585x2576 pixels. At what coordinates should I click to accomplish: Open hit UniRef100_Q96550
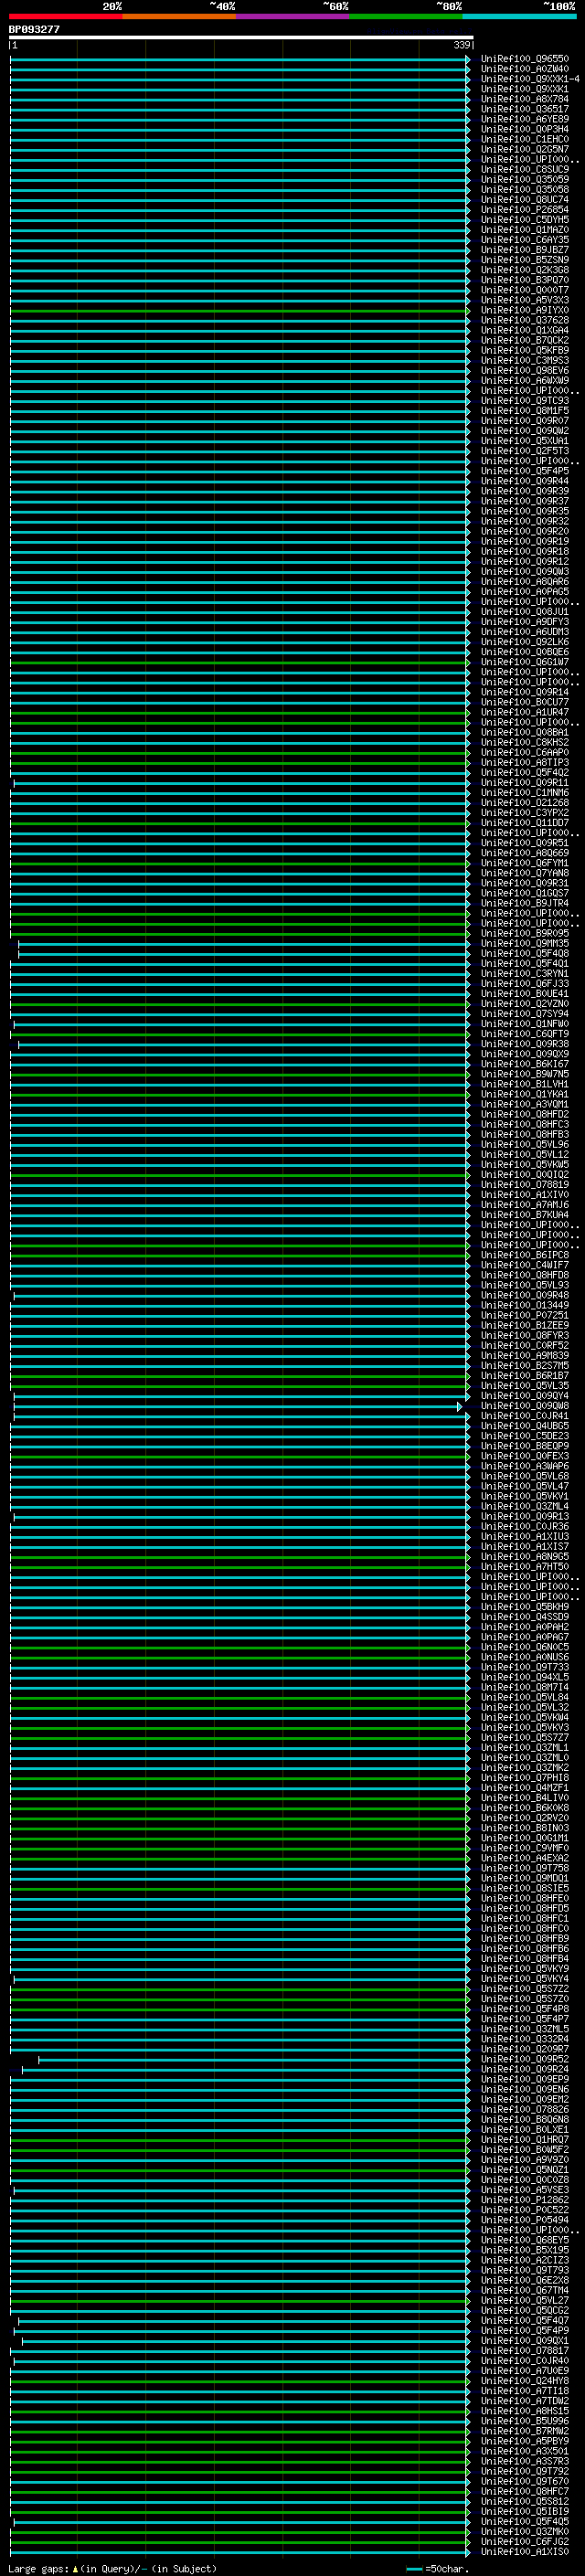524,59
